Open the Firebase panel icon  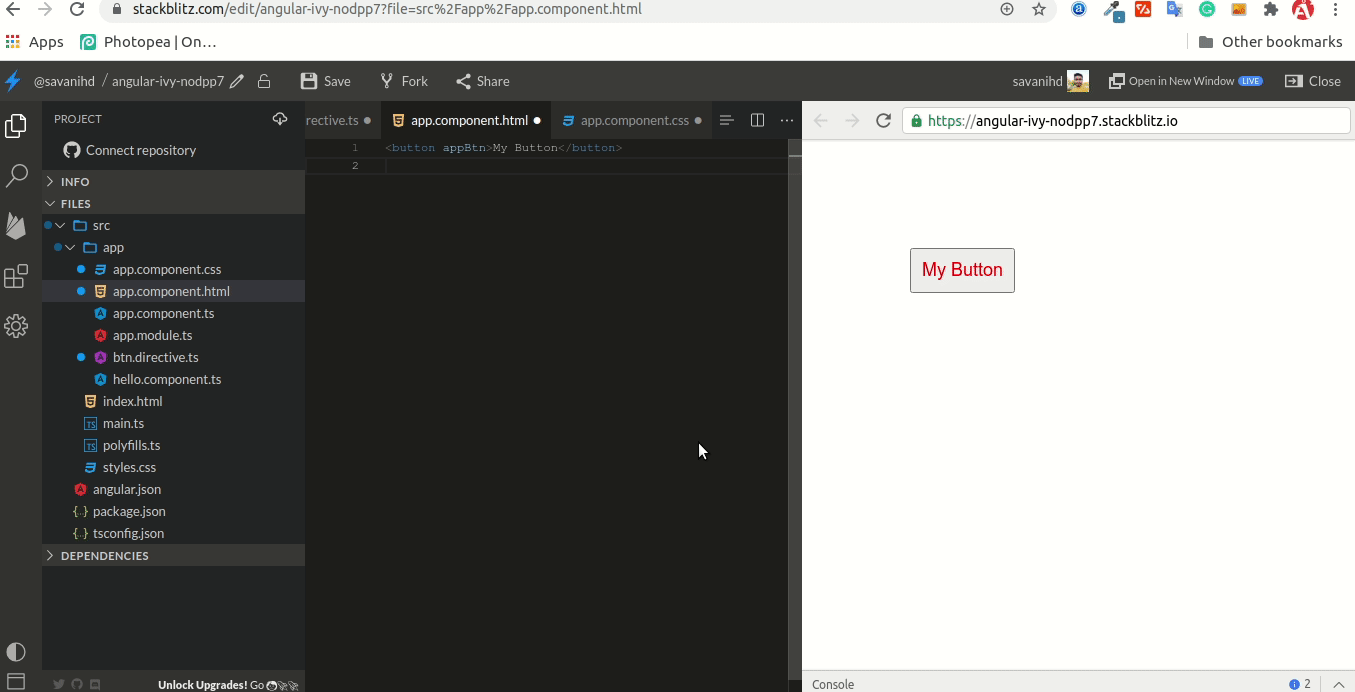[16, 226]
